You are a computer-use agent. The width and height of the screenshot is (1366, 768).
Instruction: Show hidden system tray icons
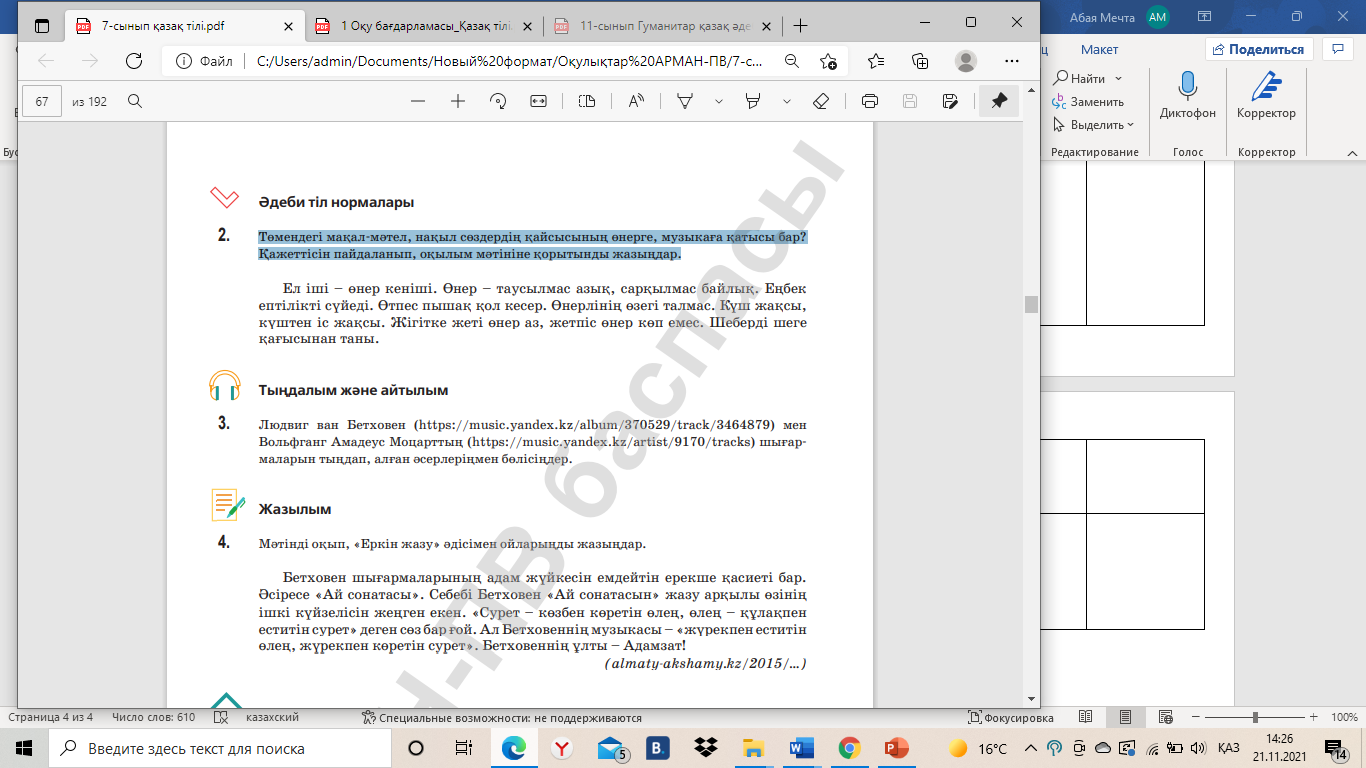[x=1033, y=748]
